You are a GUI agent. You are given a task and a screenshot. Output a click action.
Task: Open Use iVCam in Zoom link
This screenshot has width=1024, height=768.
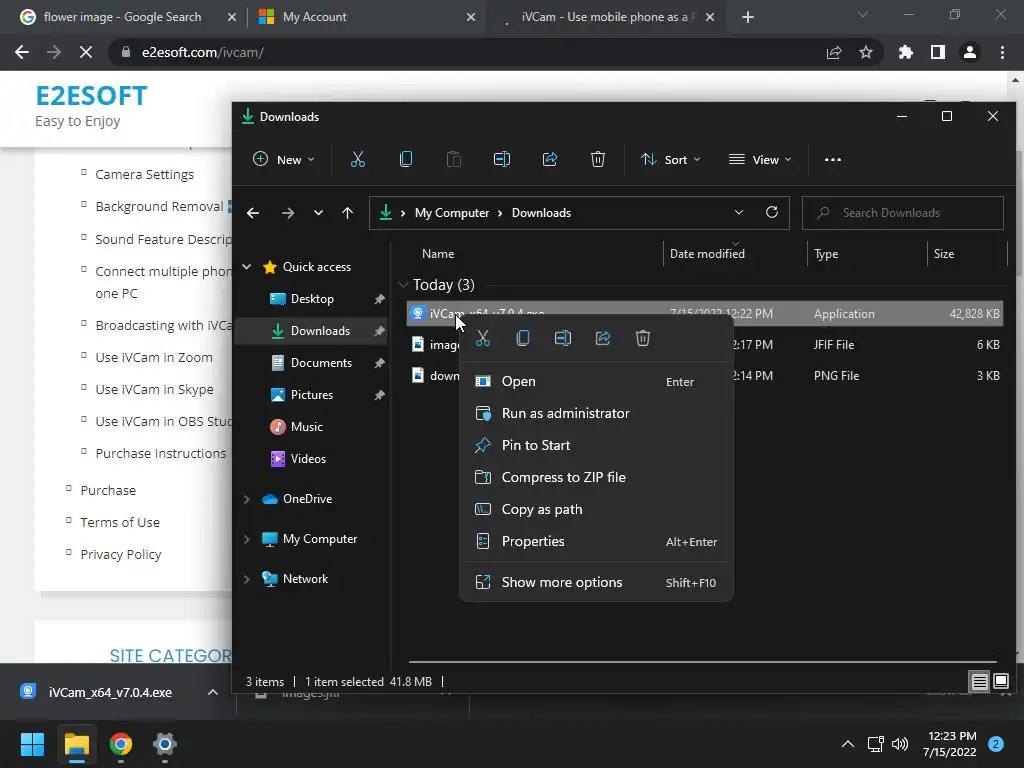154,357
